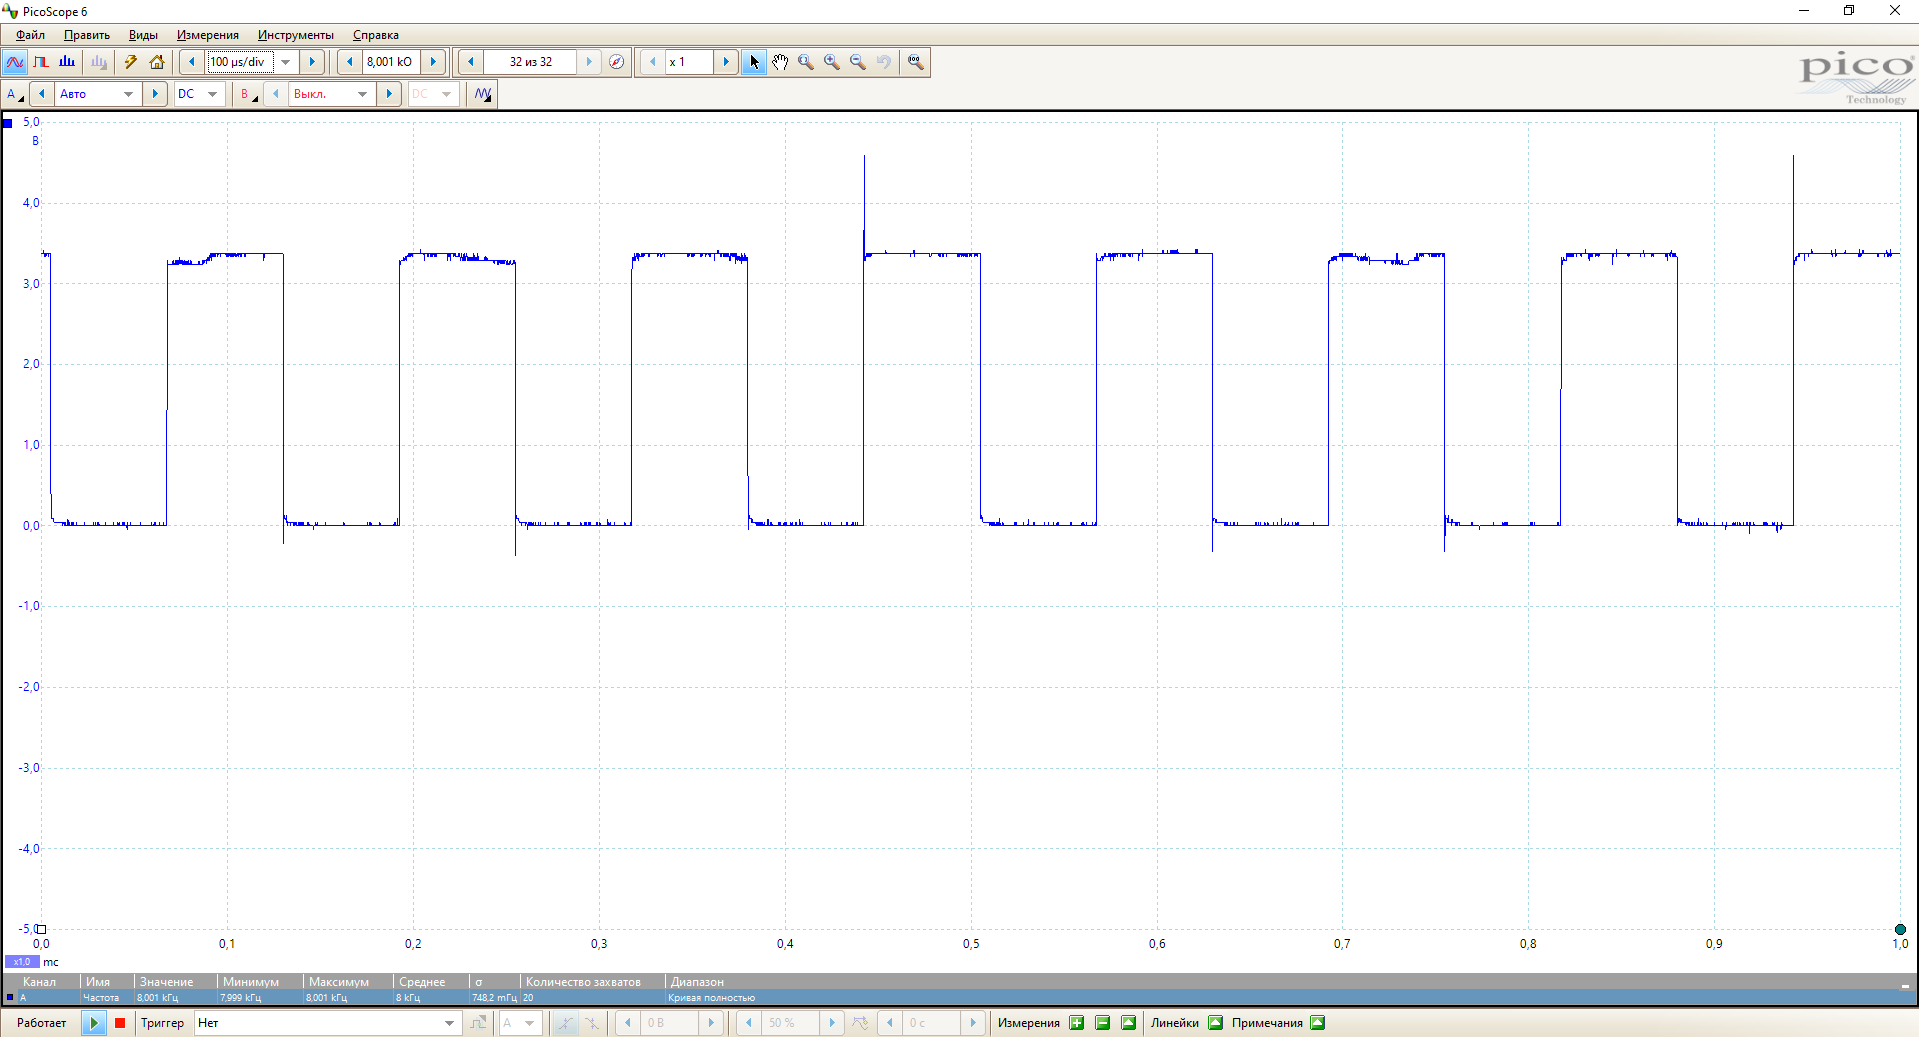The width and height of the screenshot is (1919, 1037).
Task: Open the Править menu
Action: click(x=87, y=35)
